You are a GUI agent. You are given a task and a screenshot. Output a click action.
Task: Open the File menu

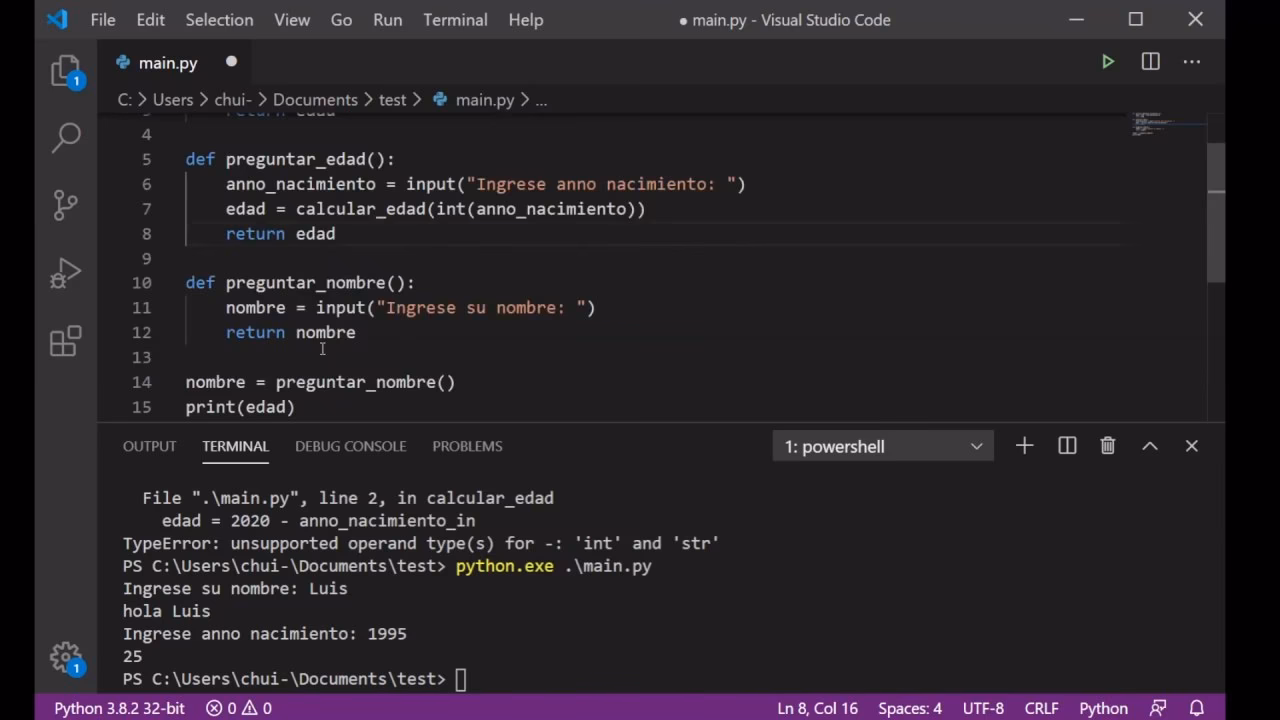tap(103, 20)
